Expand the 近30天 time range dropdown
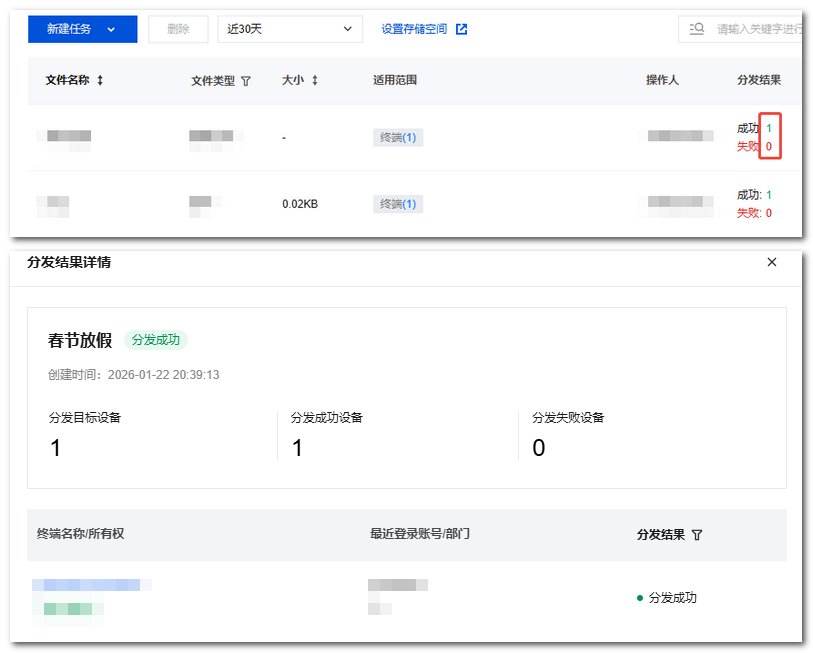Image resolution: width=813 pixels, height=653 pixels. pyautogui.click(x=290, y=29)
